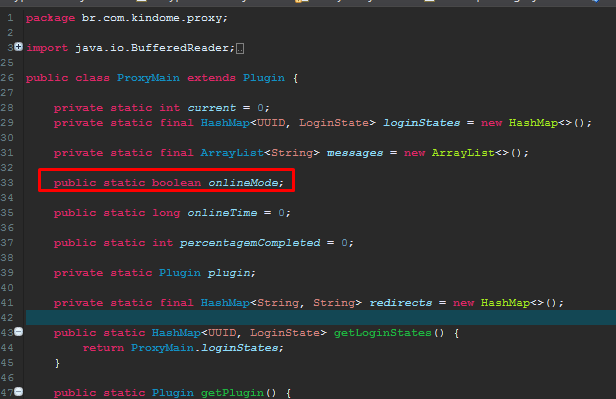Viewport: 616px width, 399px height.
Task: Click the folded imports placeholder box
Action: click(x=240, y=48)
